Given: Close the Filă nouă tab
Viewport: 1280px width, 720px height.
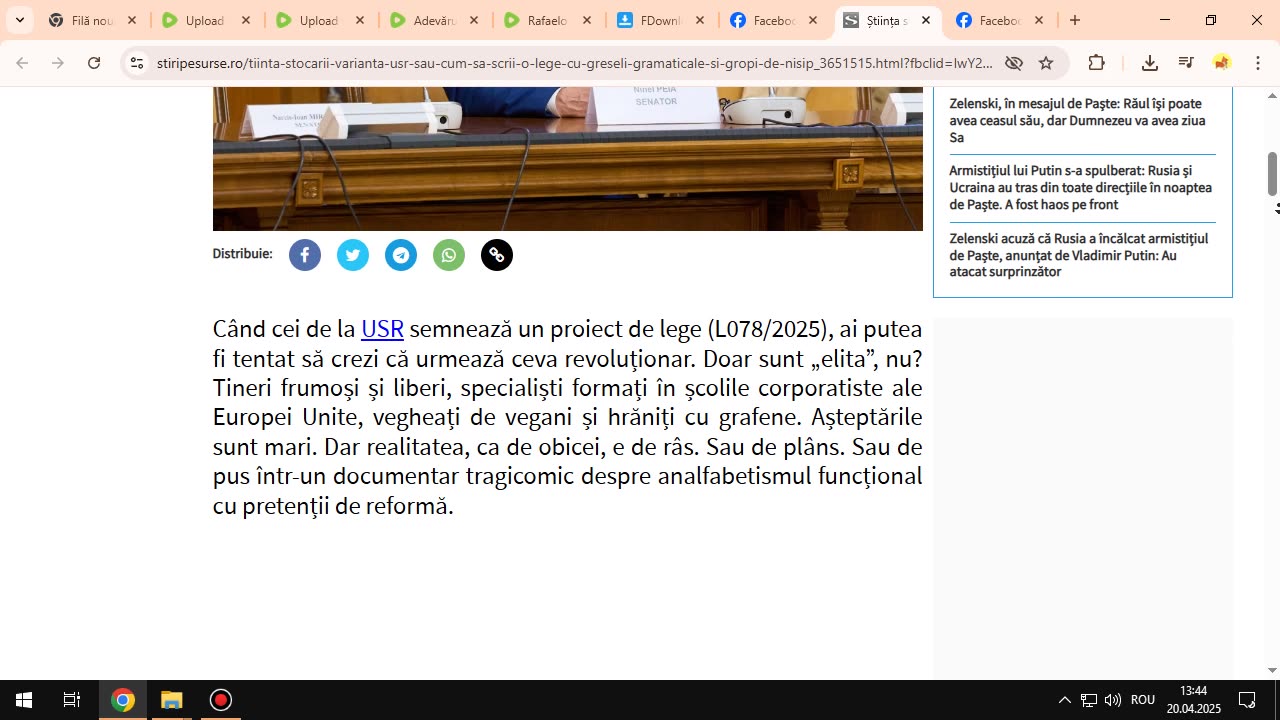Looking at the screenshot, I should pyautogui.click(x=132, y=20).
